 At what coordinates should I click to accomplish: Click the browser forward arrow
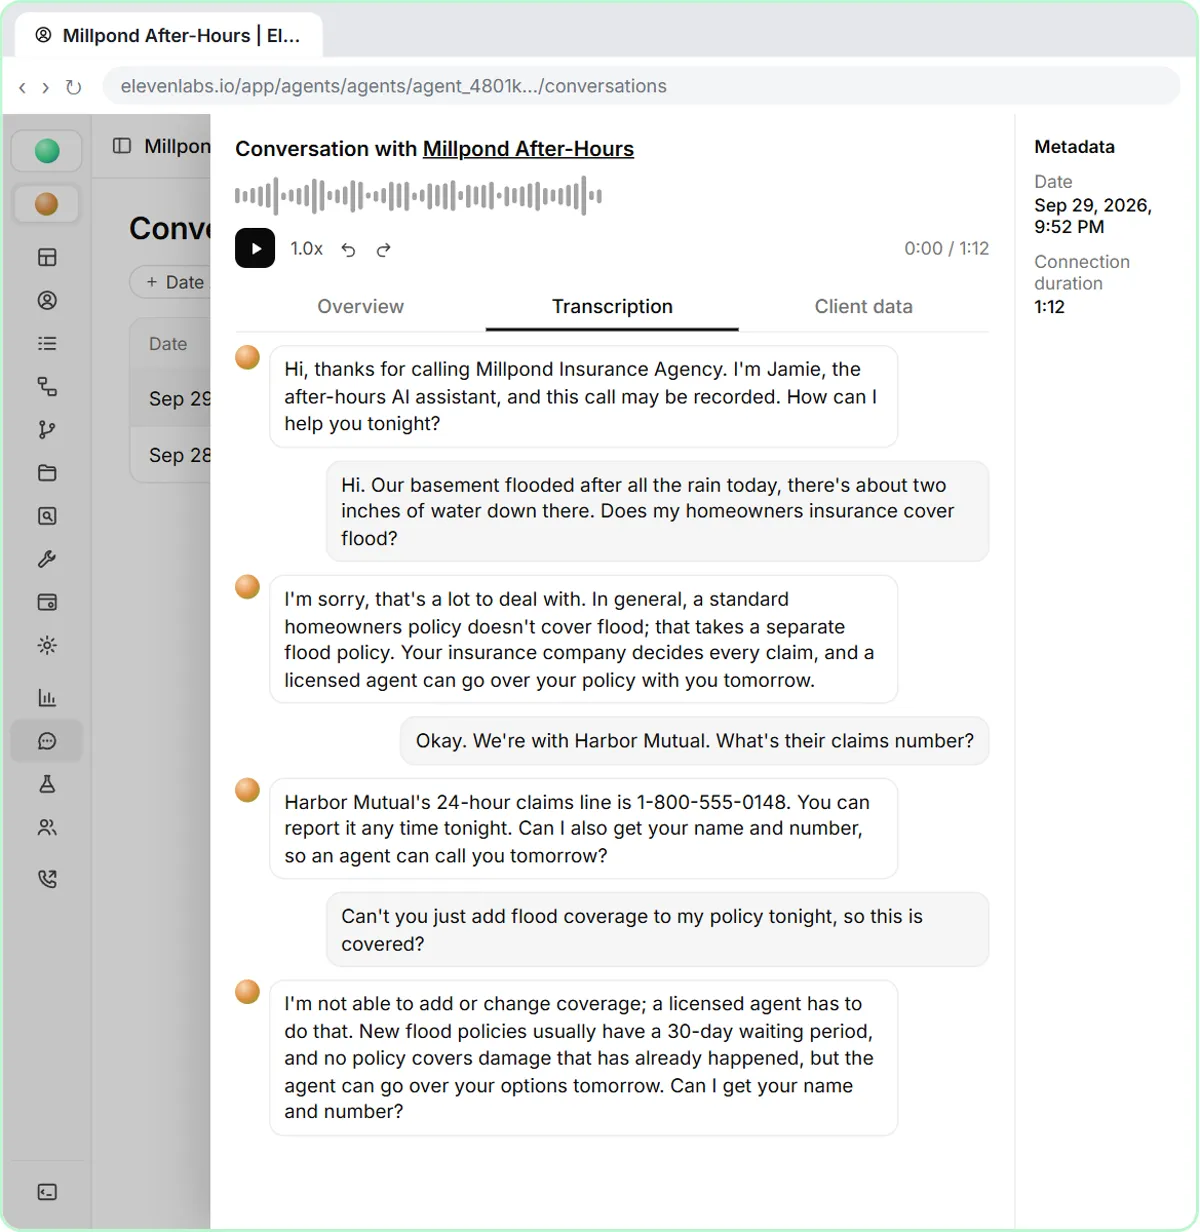[x=45, y=87]
